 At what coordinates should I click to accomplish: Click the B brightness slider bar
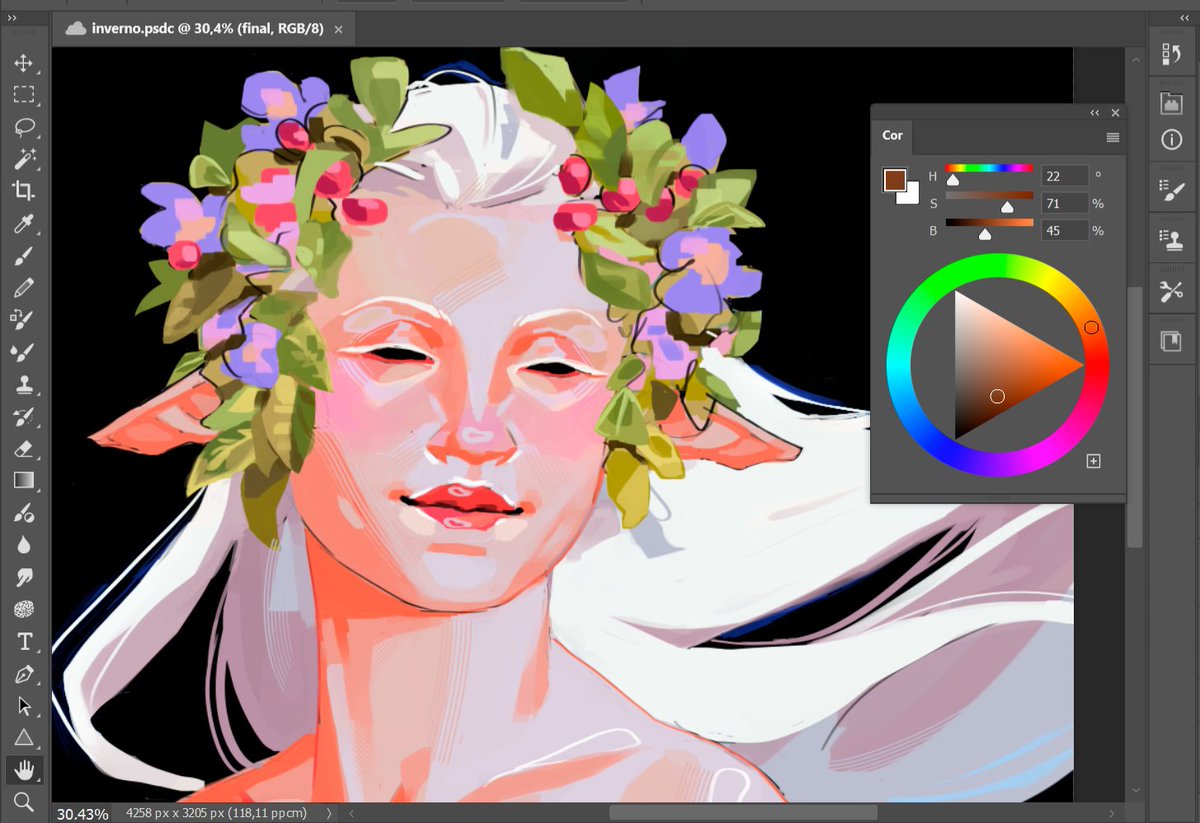989,222
